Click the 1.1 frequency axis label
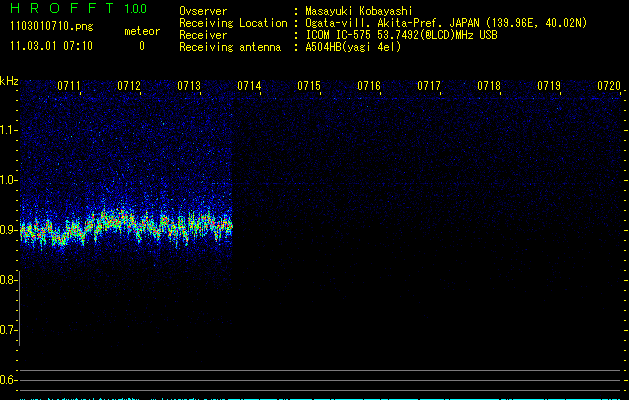The image size is (629, 400). pyautogui.click(x=8, y=130)
